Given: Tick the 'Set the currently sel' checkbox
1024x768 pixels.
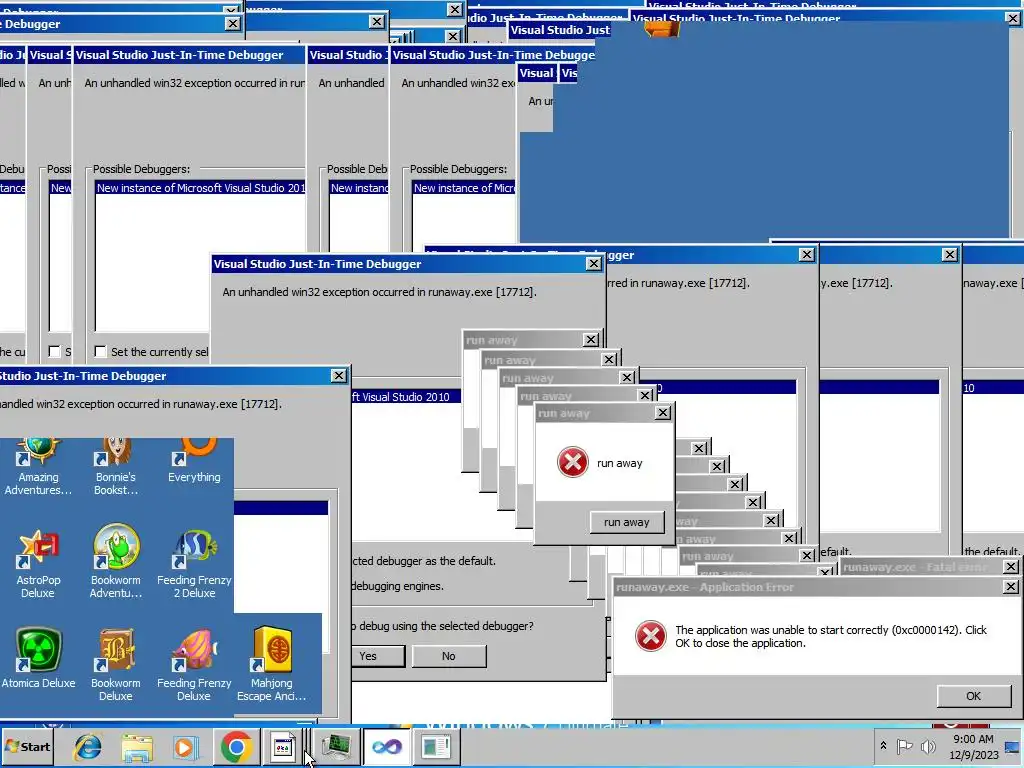Looking at the screenshot, I should (100, 351).
